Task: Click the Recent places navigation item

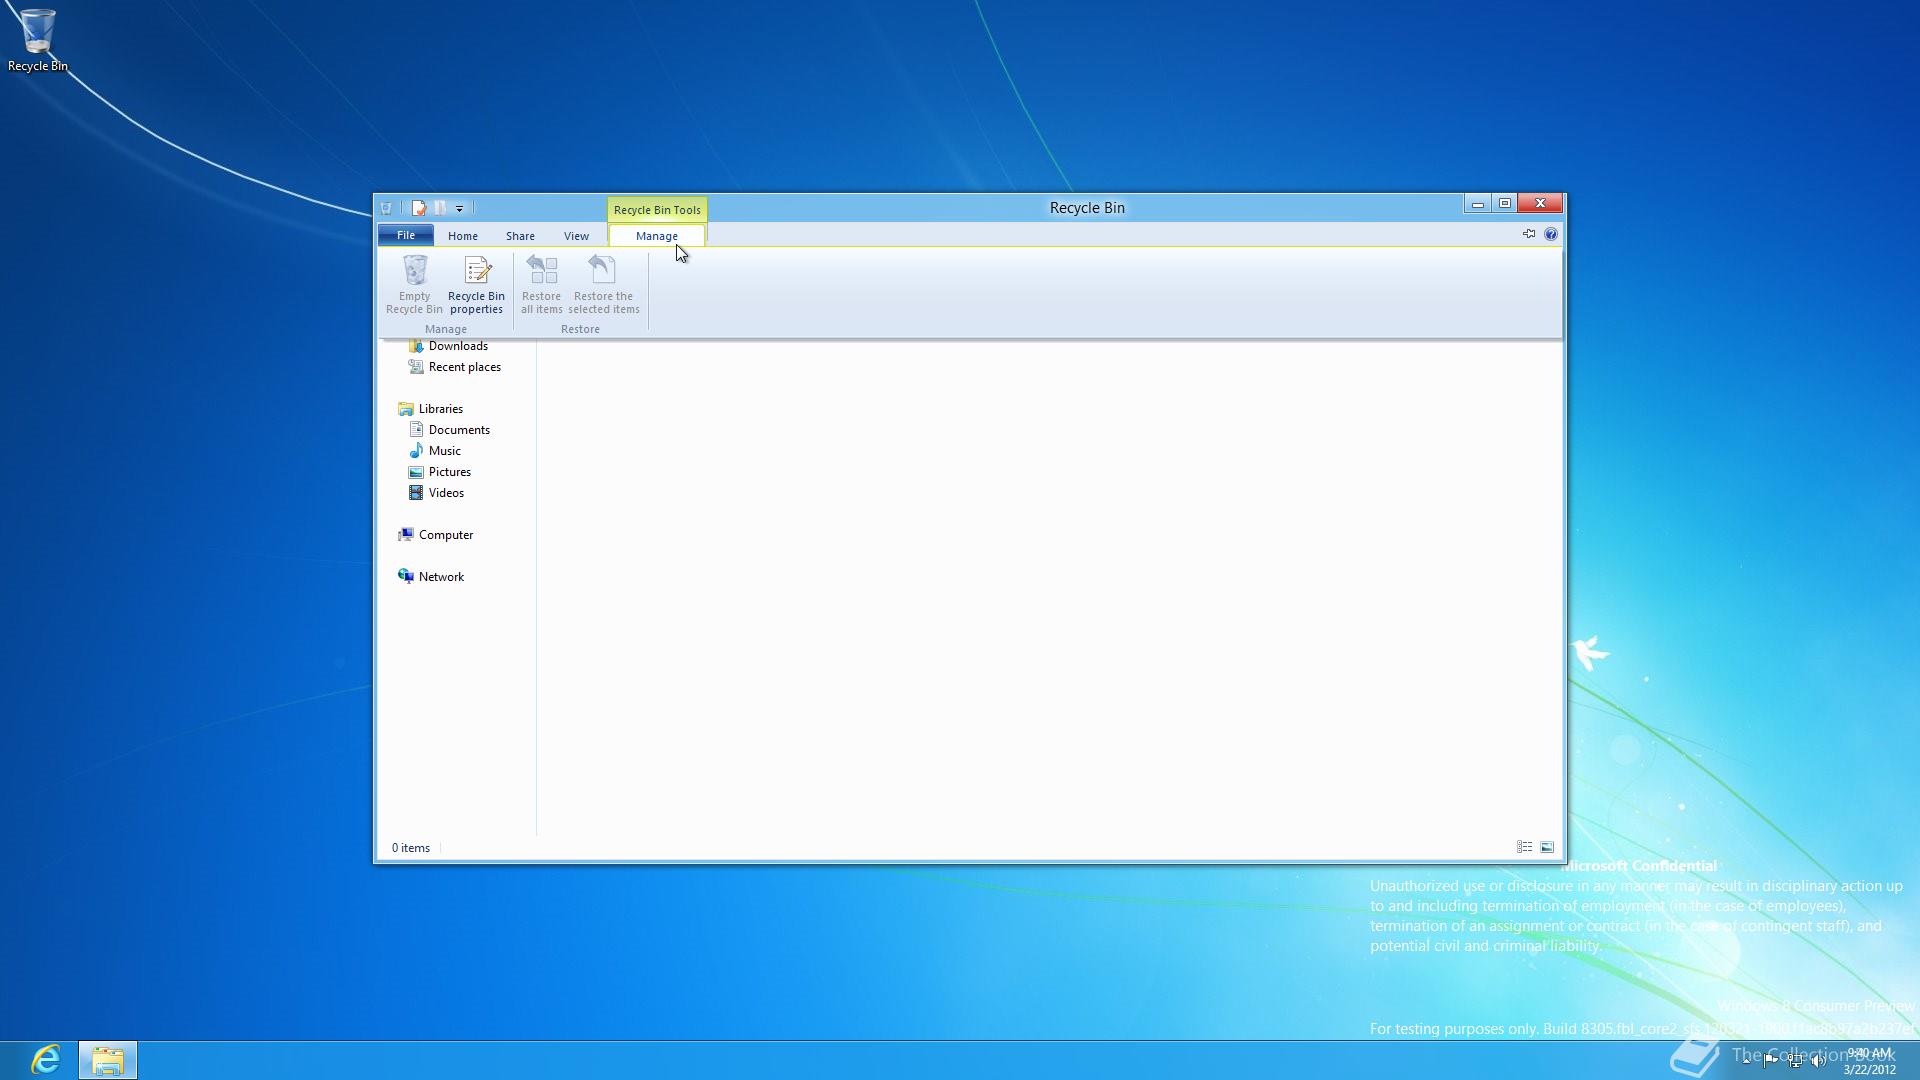Action: click(464, 367)
